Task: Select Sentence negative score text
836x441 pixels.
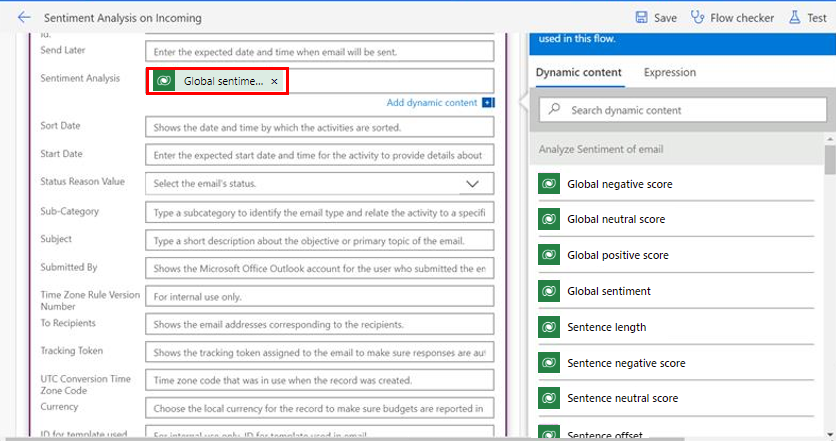Action: pyautogui.click(x=626, y=363)
